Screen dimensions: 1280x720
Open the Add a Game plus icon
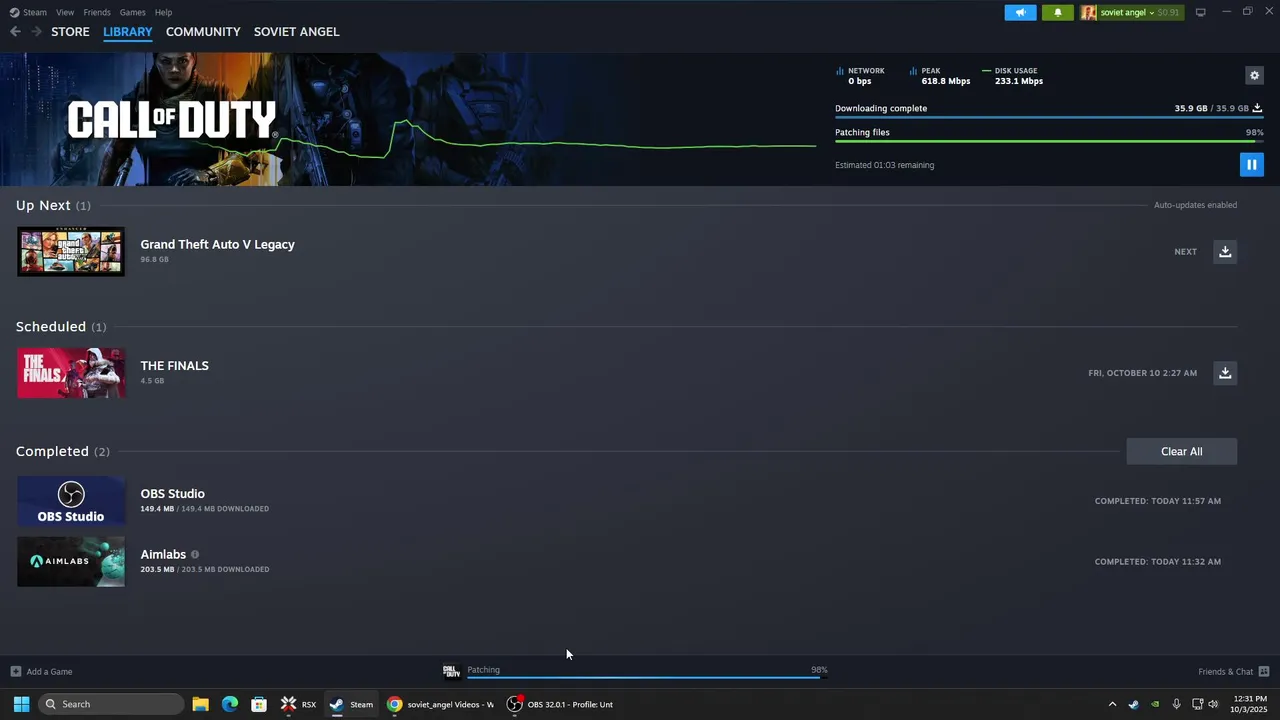pos(15,672)
